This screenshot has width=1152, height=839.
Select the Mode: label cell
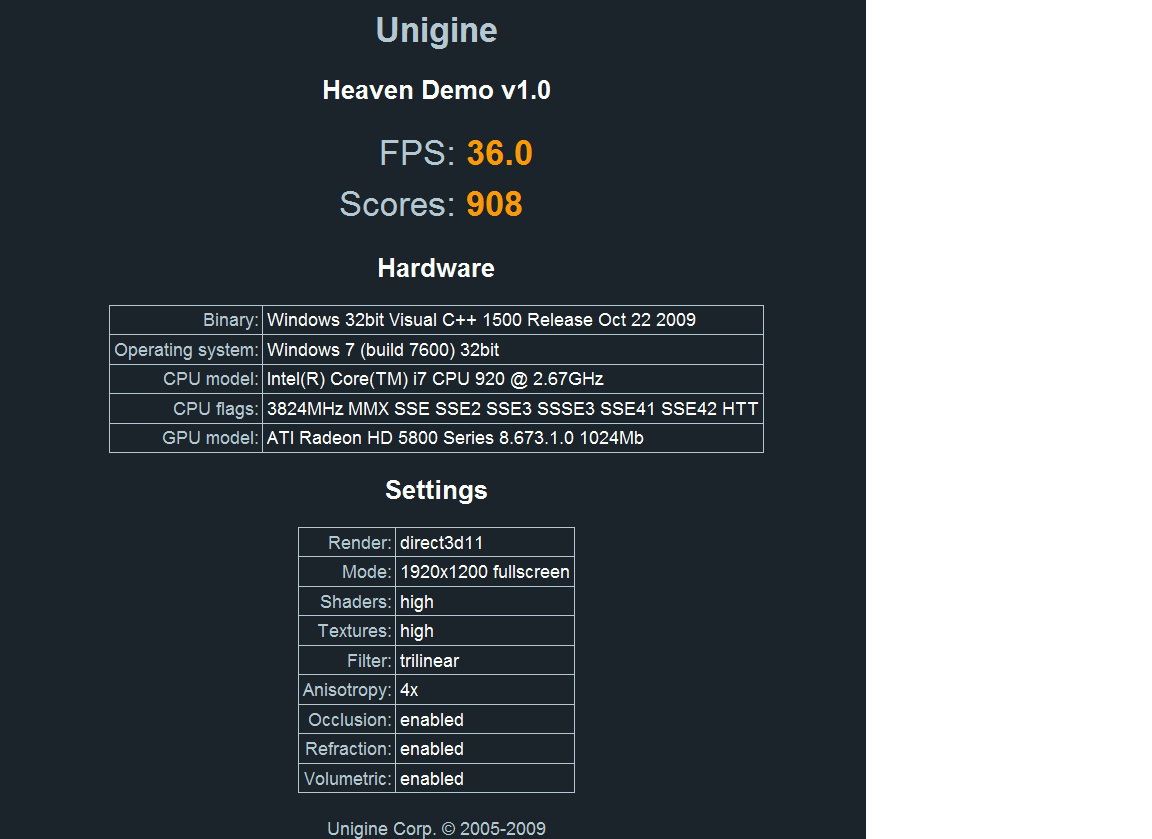pyautogui.click(x=347, y=572)
